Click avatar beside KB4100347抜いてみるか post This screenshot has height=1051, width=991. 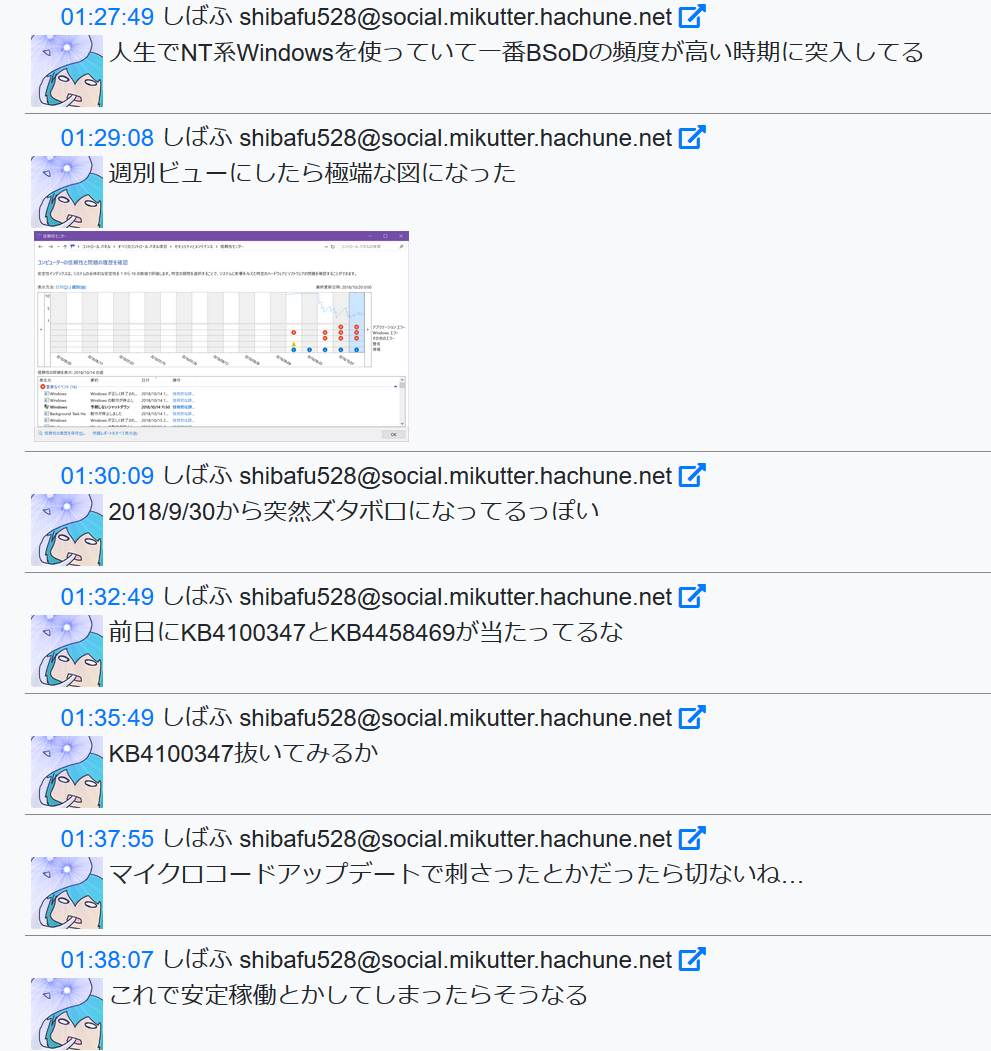tap(67, 772)
